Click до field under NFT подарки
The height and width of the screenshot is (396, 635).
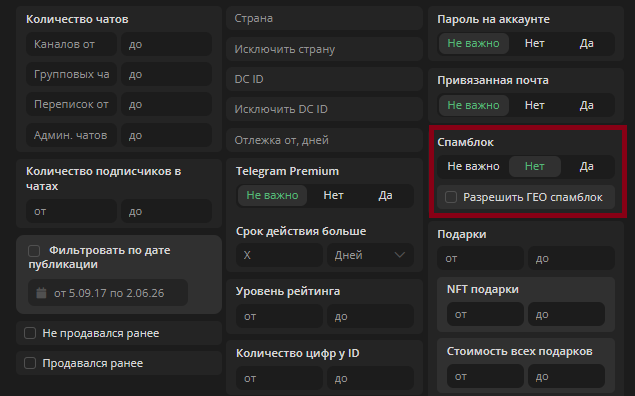[567, 314]
